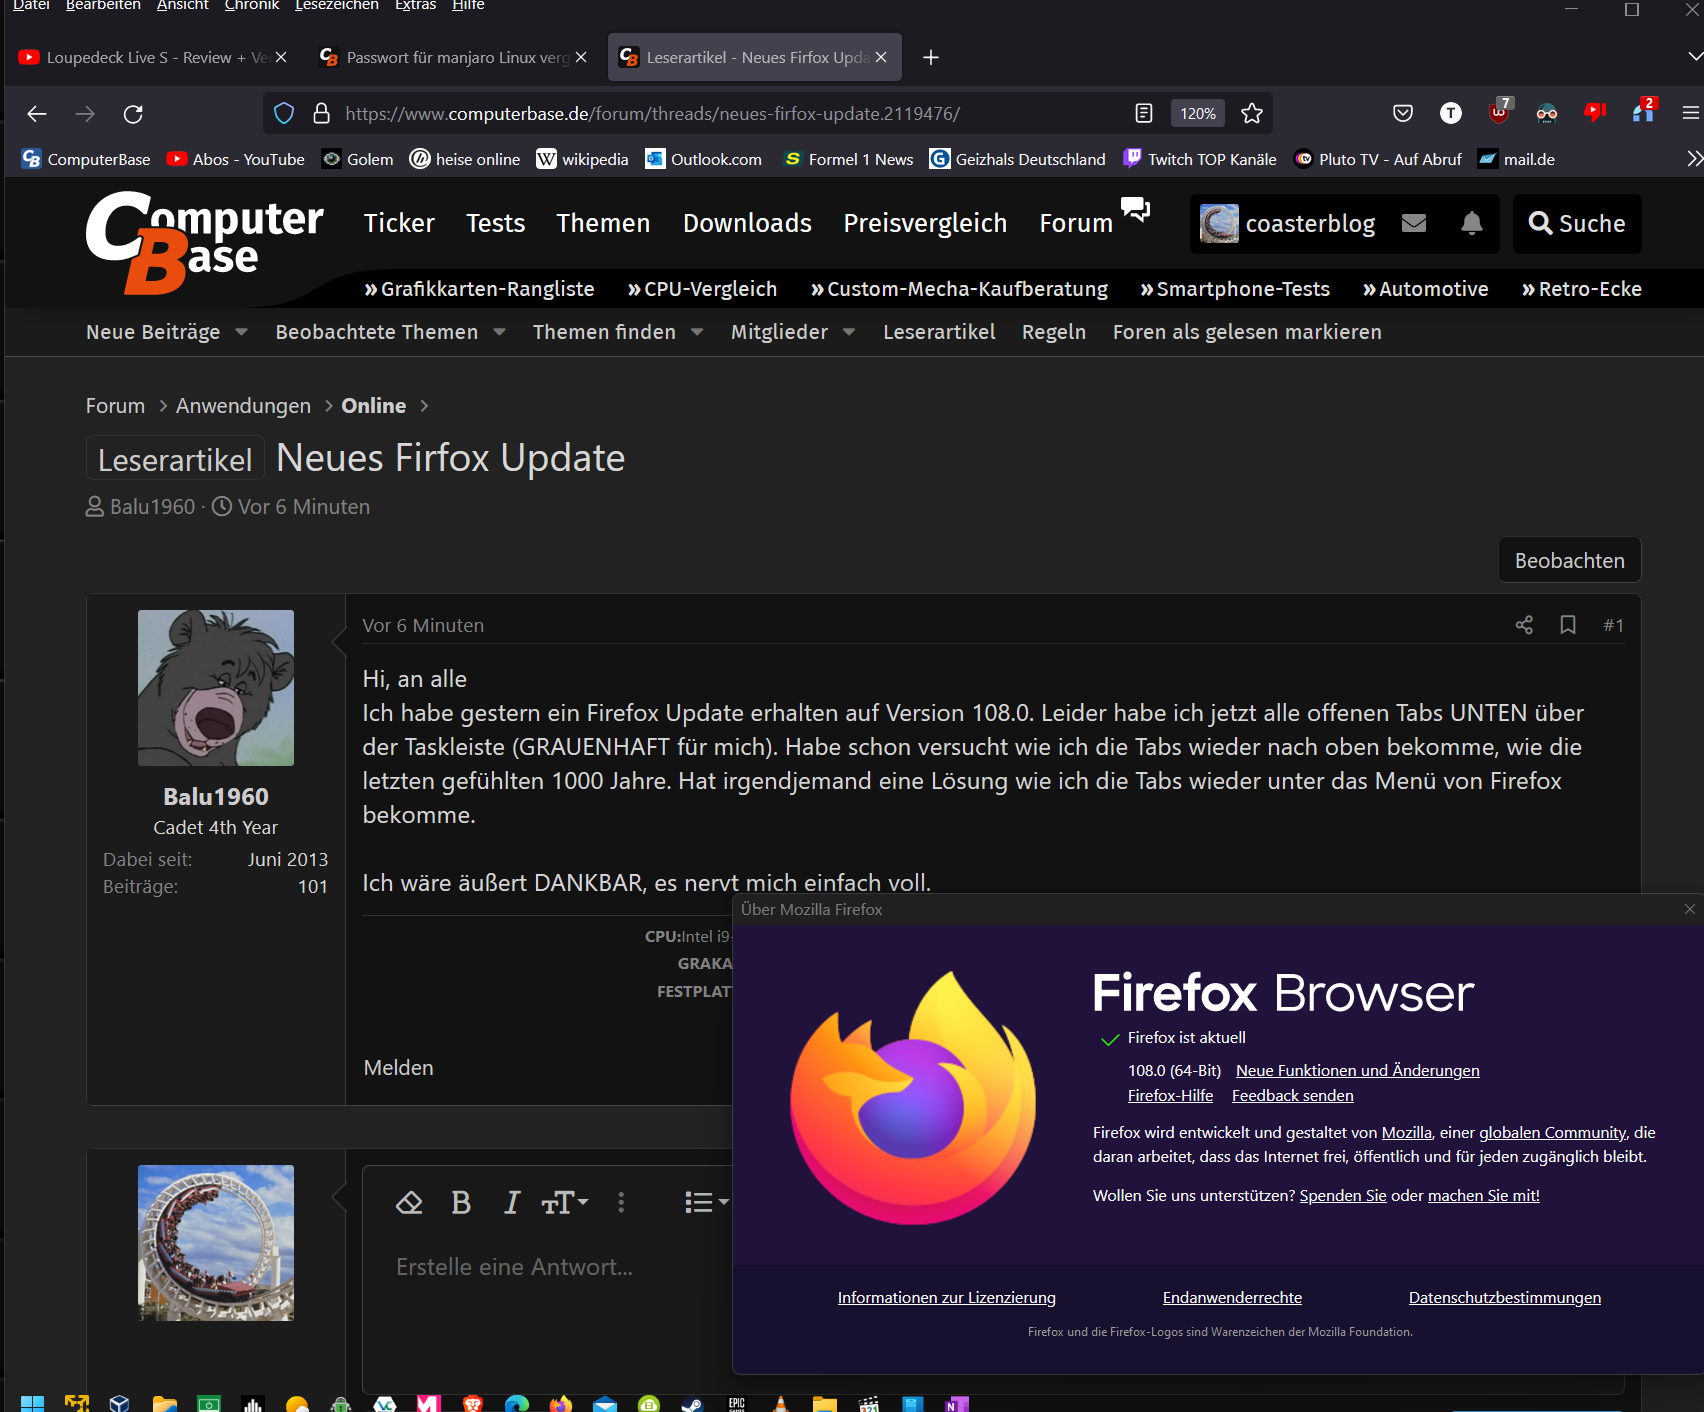Open Neue Funktionen und Änderungen link

click(x=1357, y=1071)
